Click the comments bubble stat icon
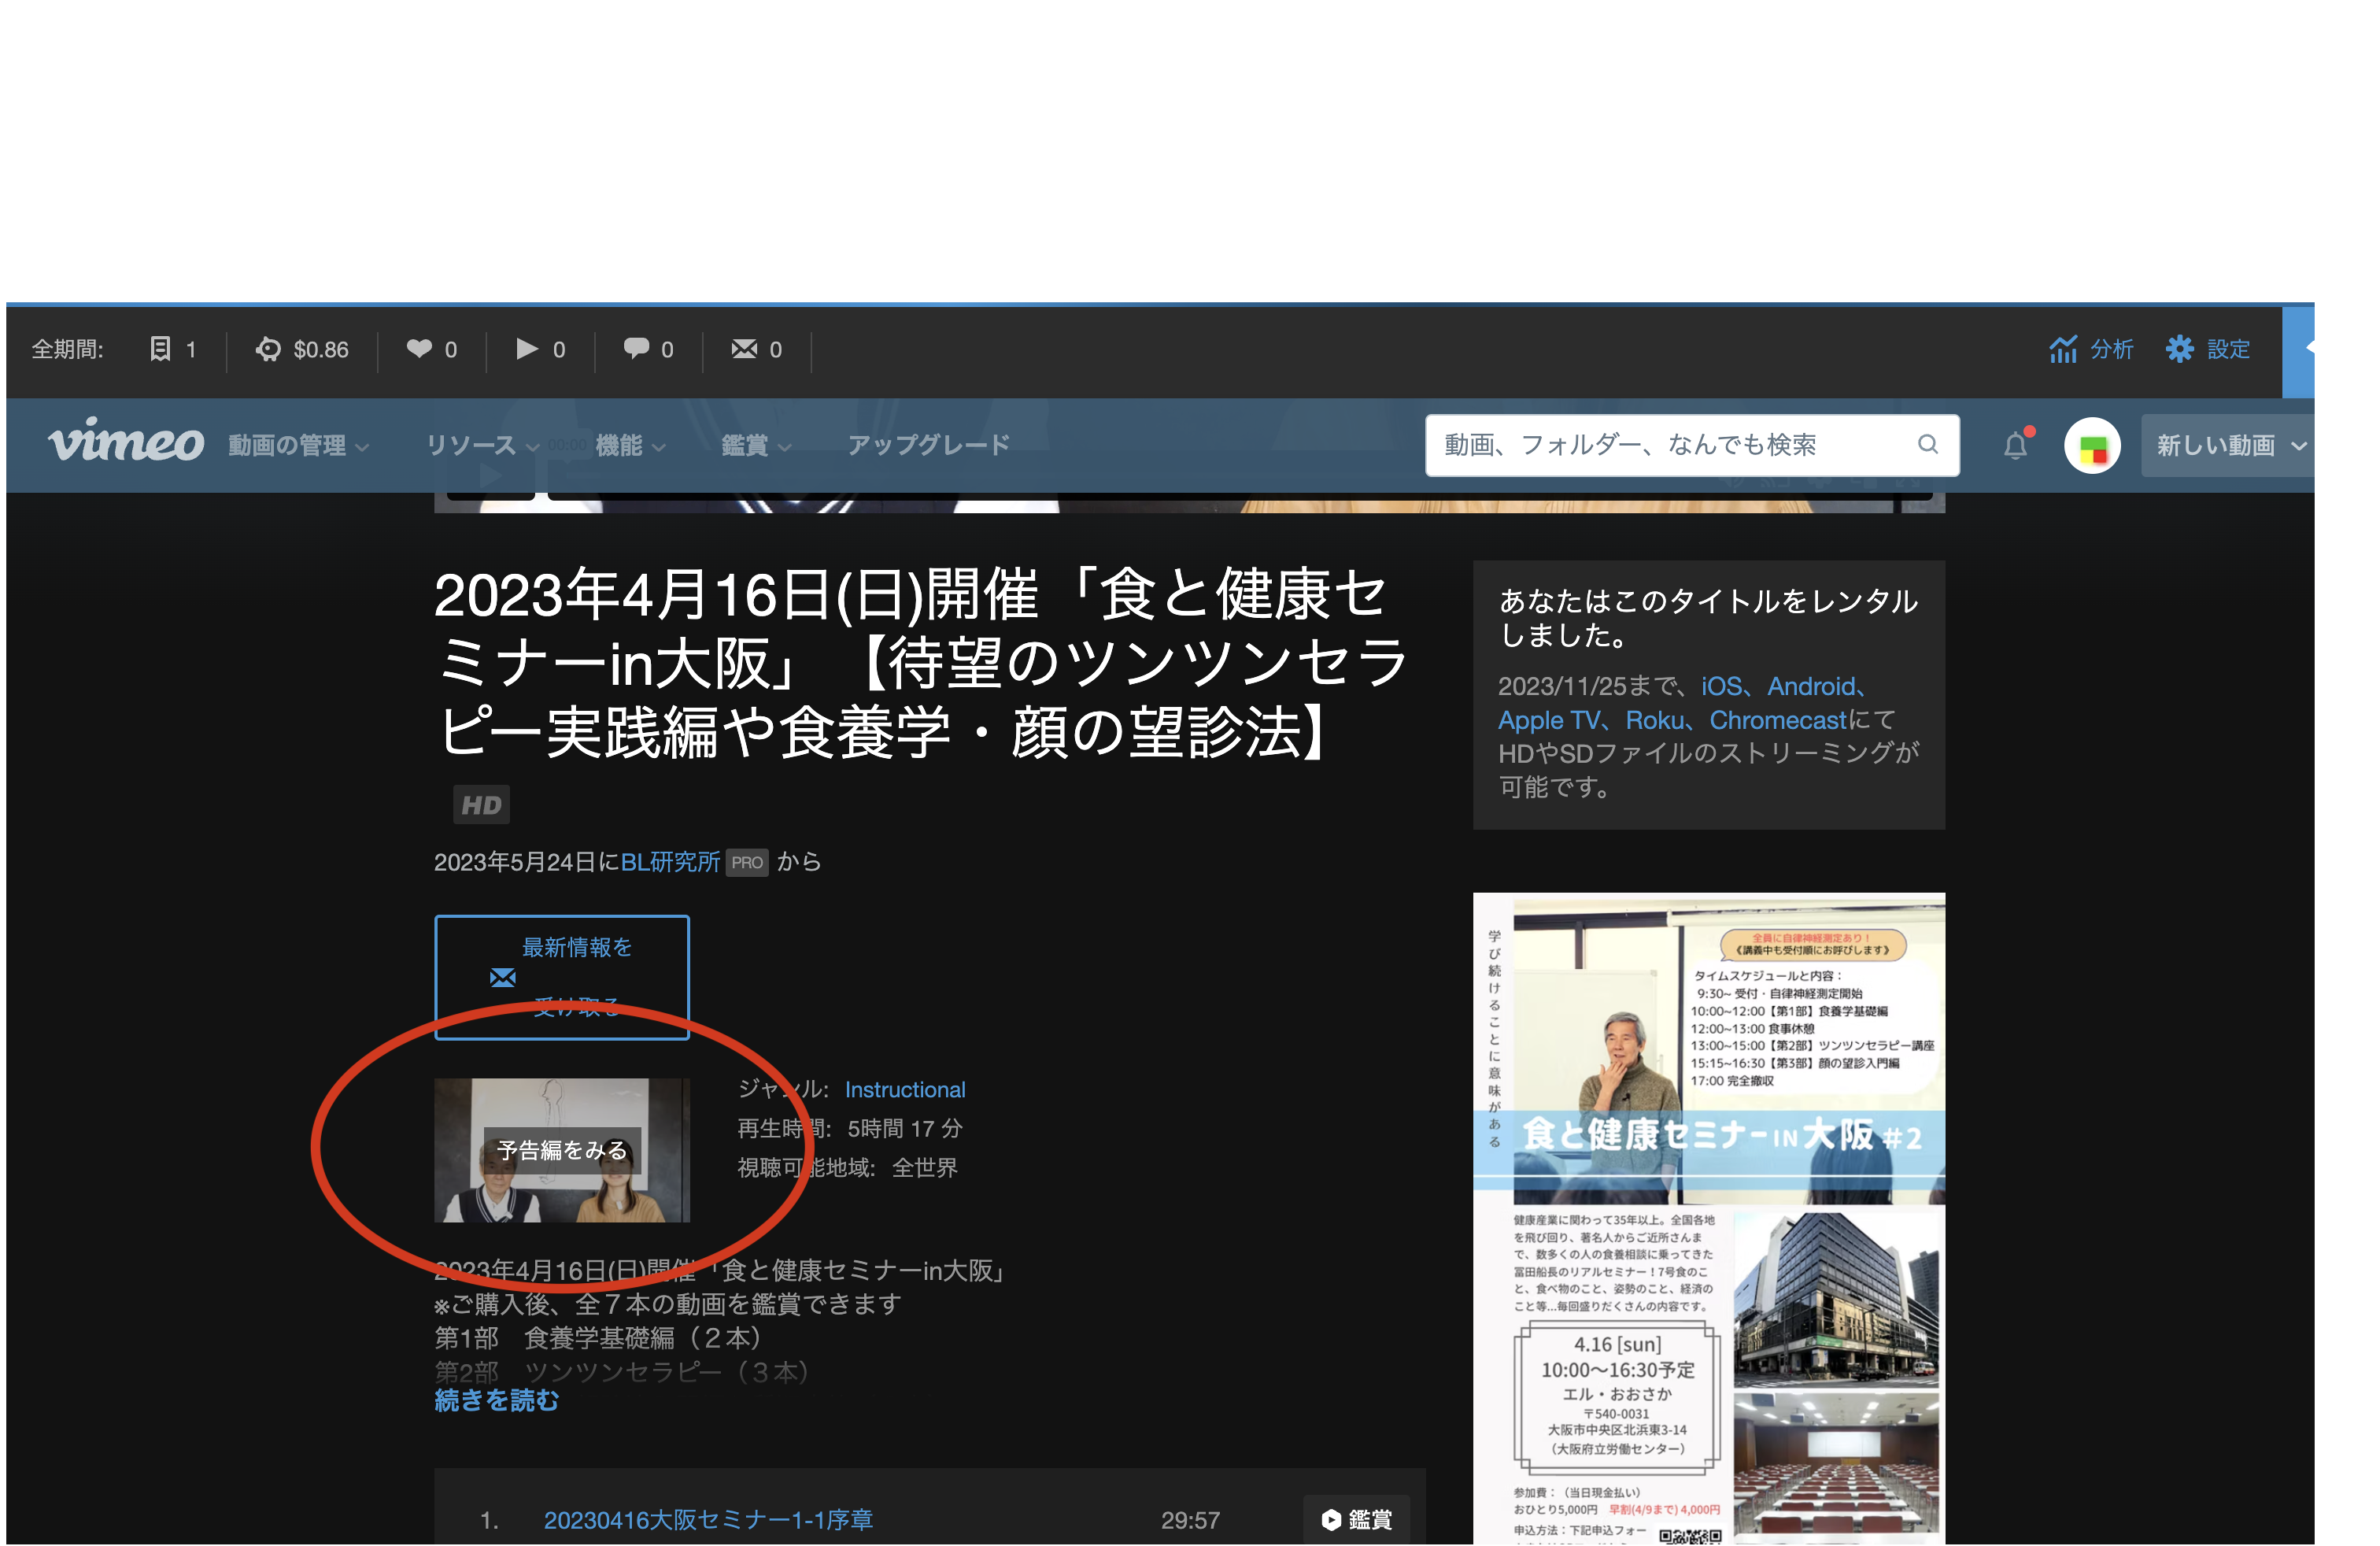The width and height of the screenshot is (2380, 1546). 636,348
